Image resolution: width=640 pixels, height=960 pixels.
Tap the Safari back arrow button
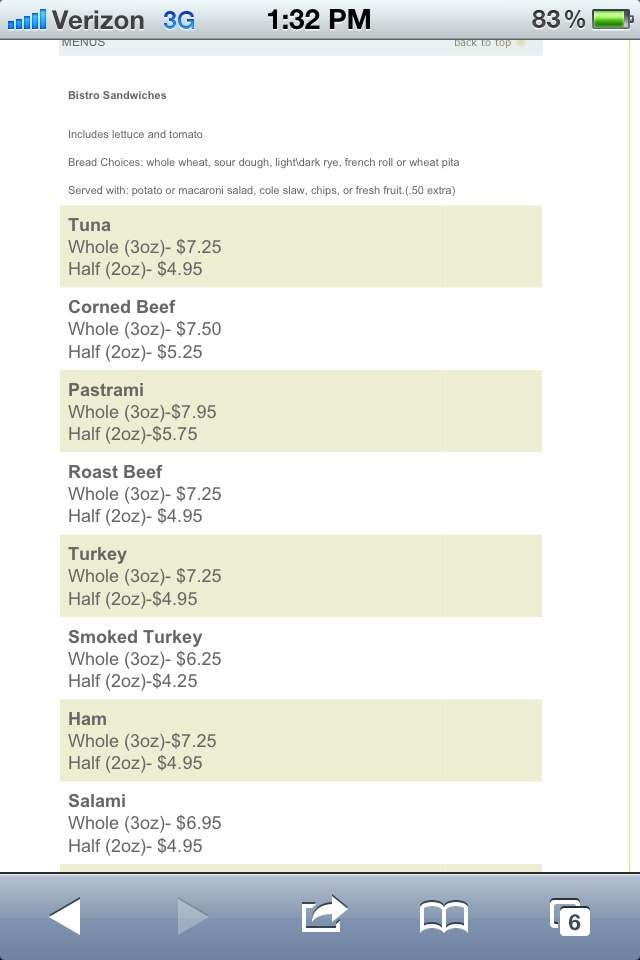65,916
